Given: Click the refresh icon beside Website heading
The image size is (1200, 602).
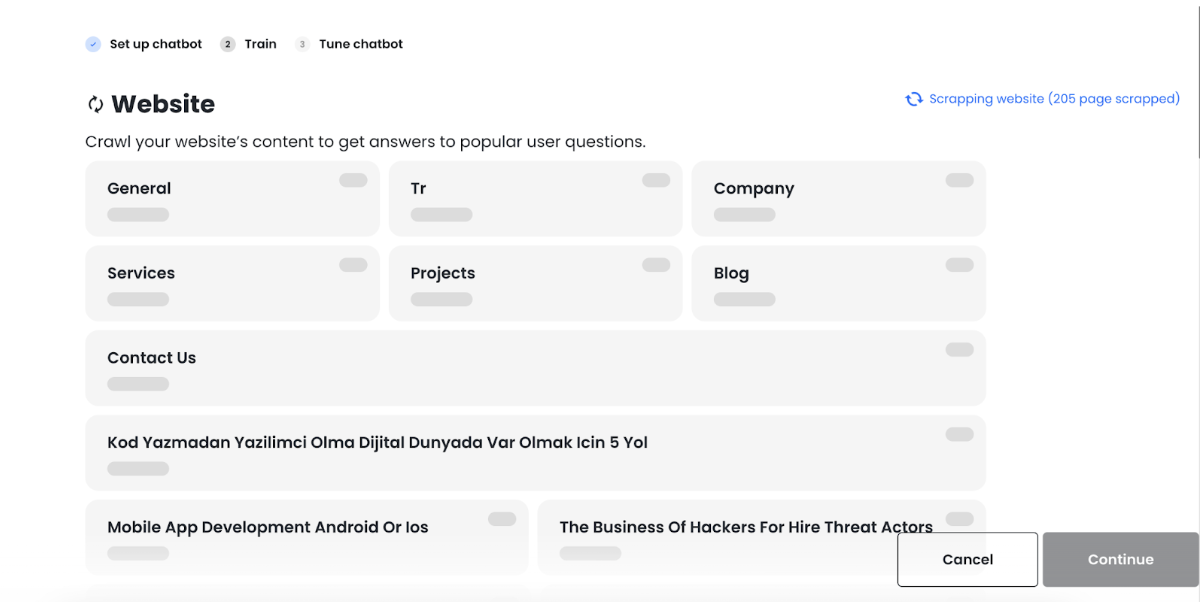Looking at the screenshot, I should click(x=96, y=104).
